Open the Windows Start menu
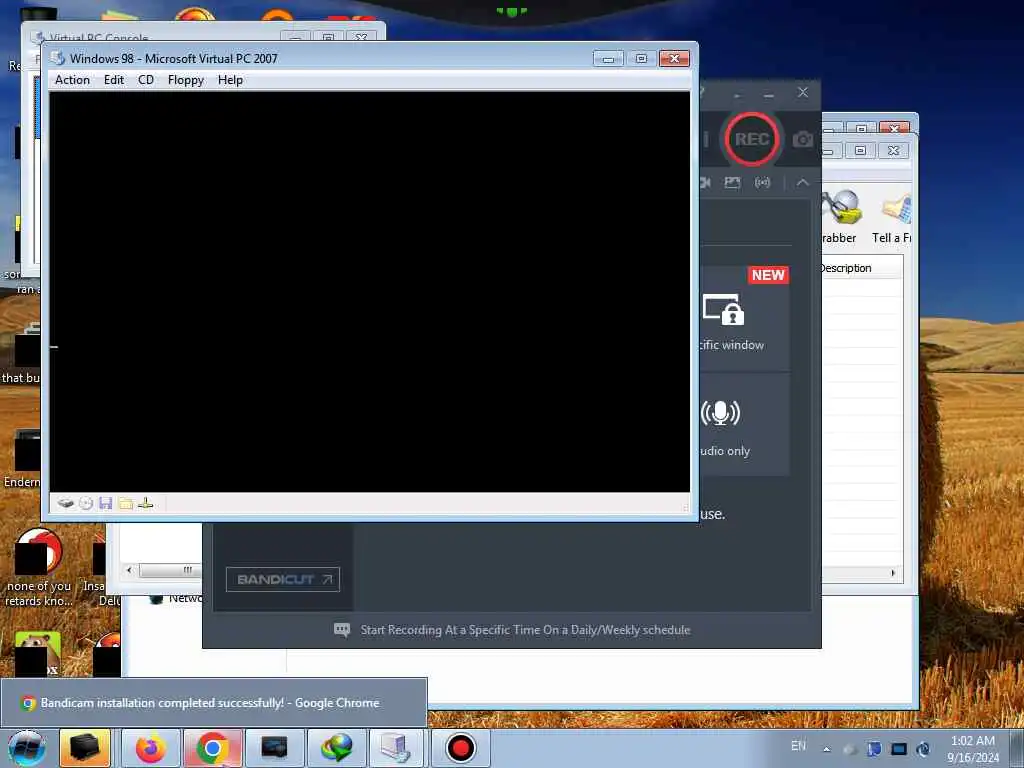The width and height of the screenshot is (1024, 768). 26,748
